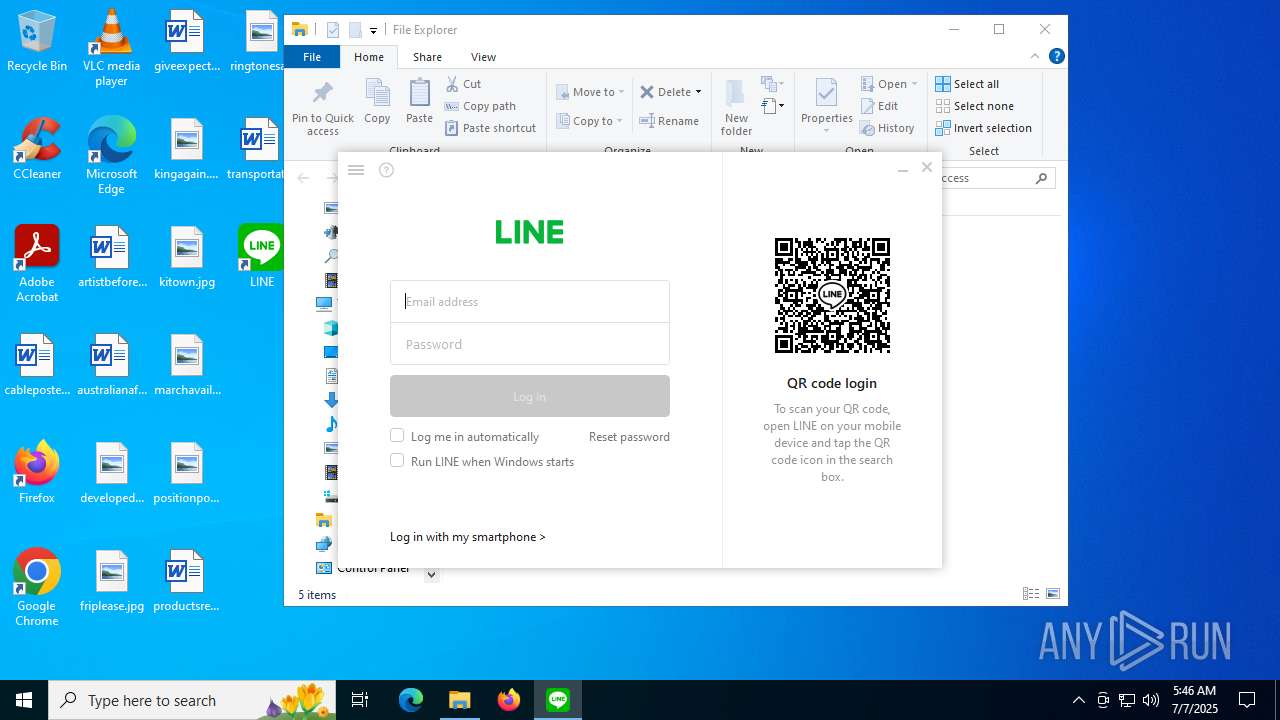Screen dimensions: 1280x720
Task: Open Google Chrome desktop icon
Action: 37,588
